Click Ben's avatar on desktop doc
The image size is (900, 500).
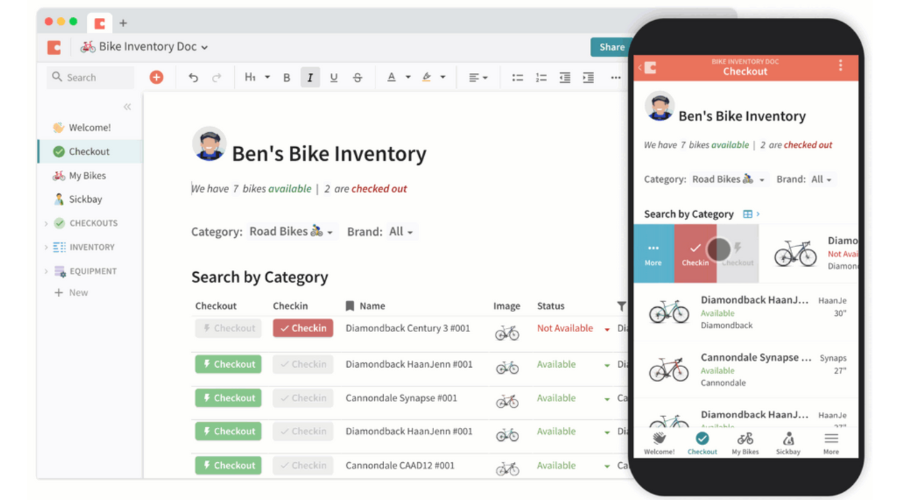point(209,144)
